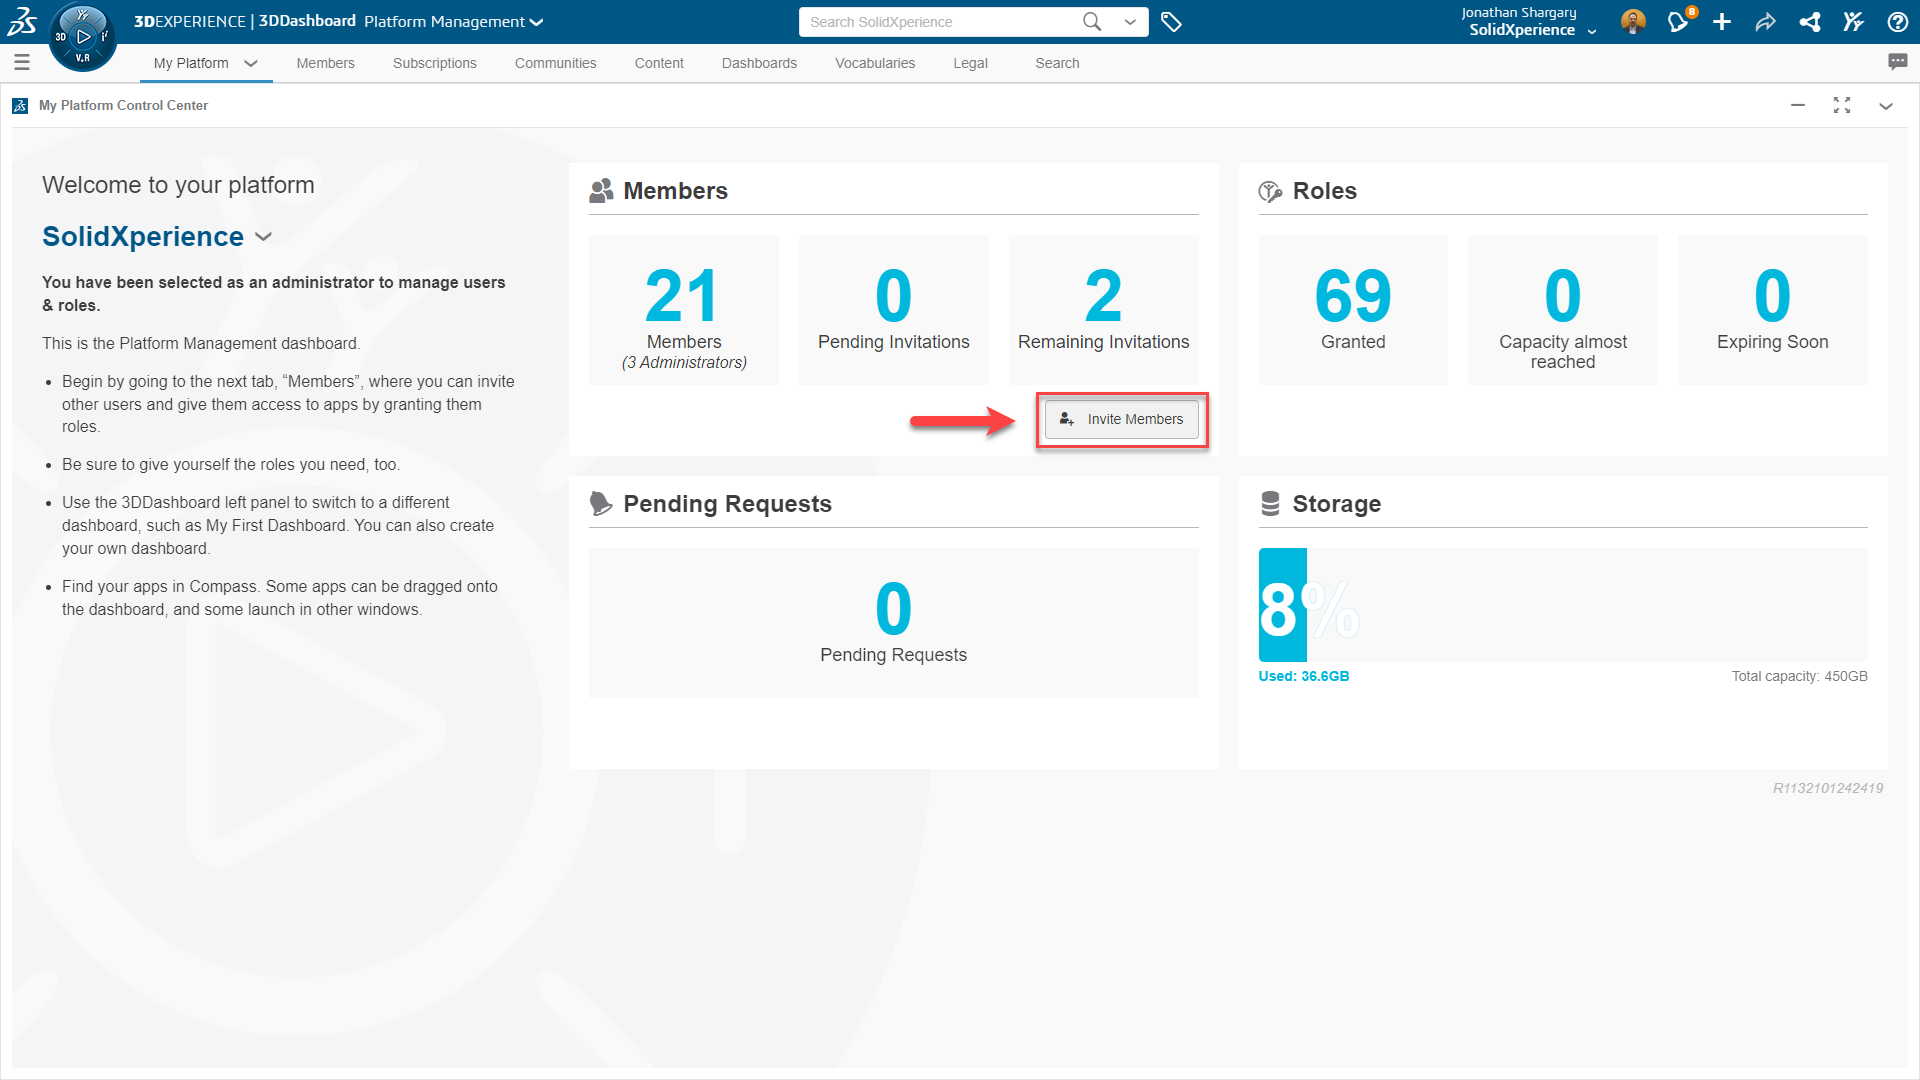The image size is (1920, 1080).
Task: Open the chat bubble icon
Action: [1897, 62]
